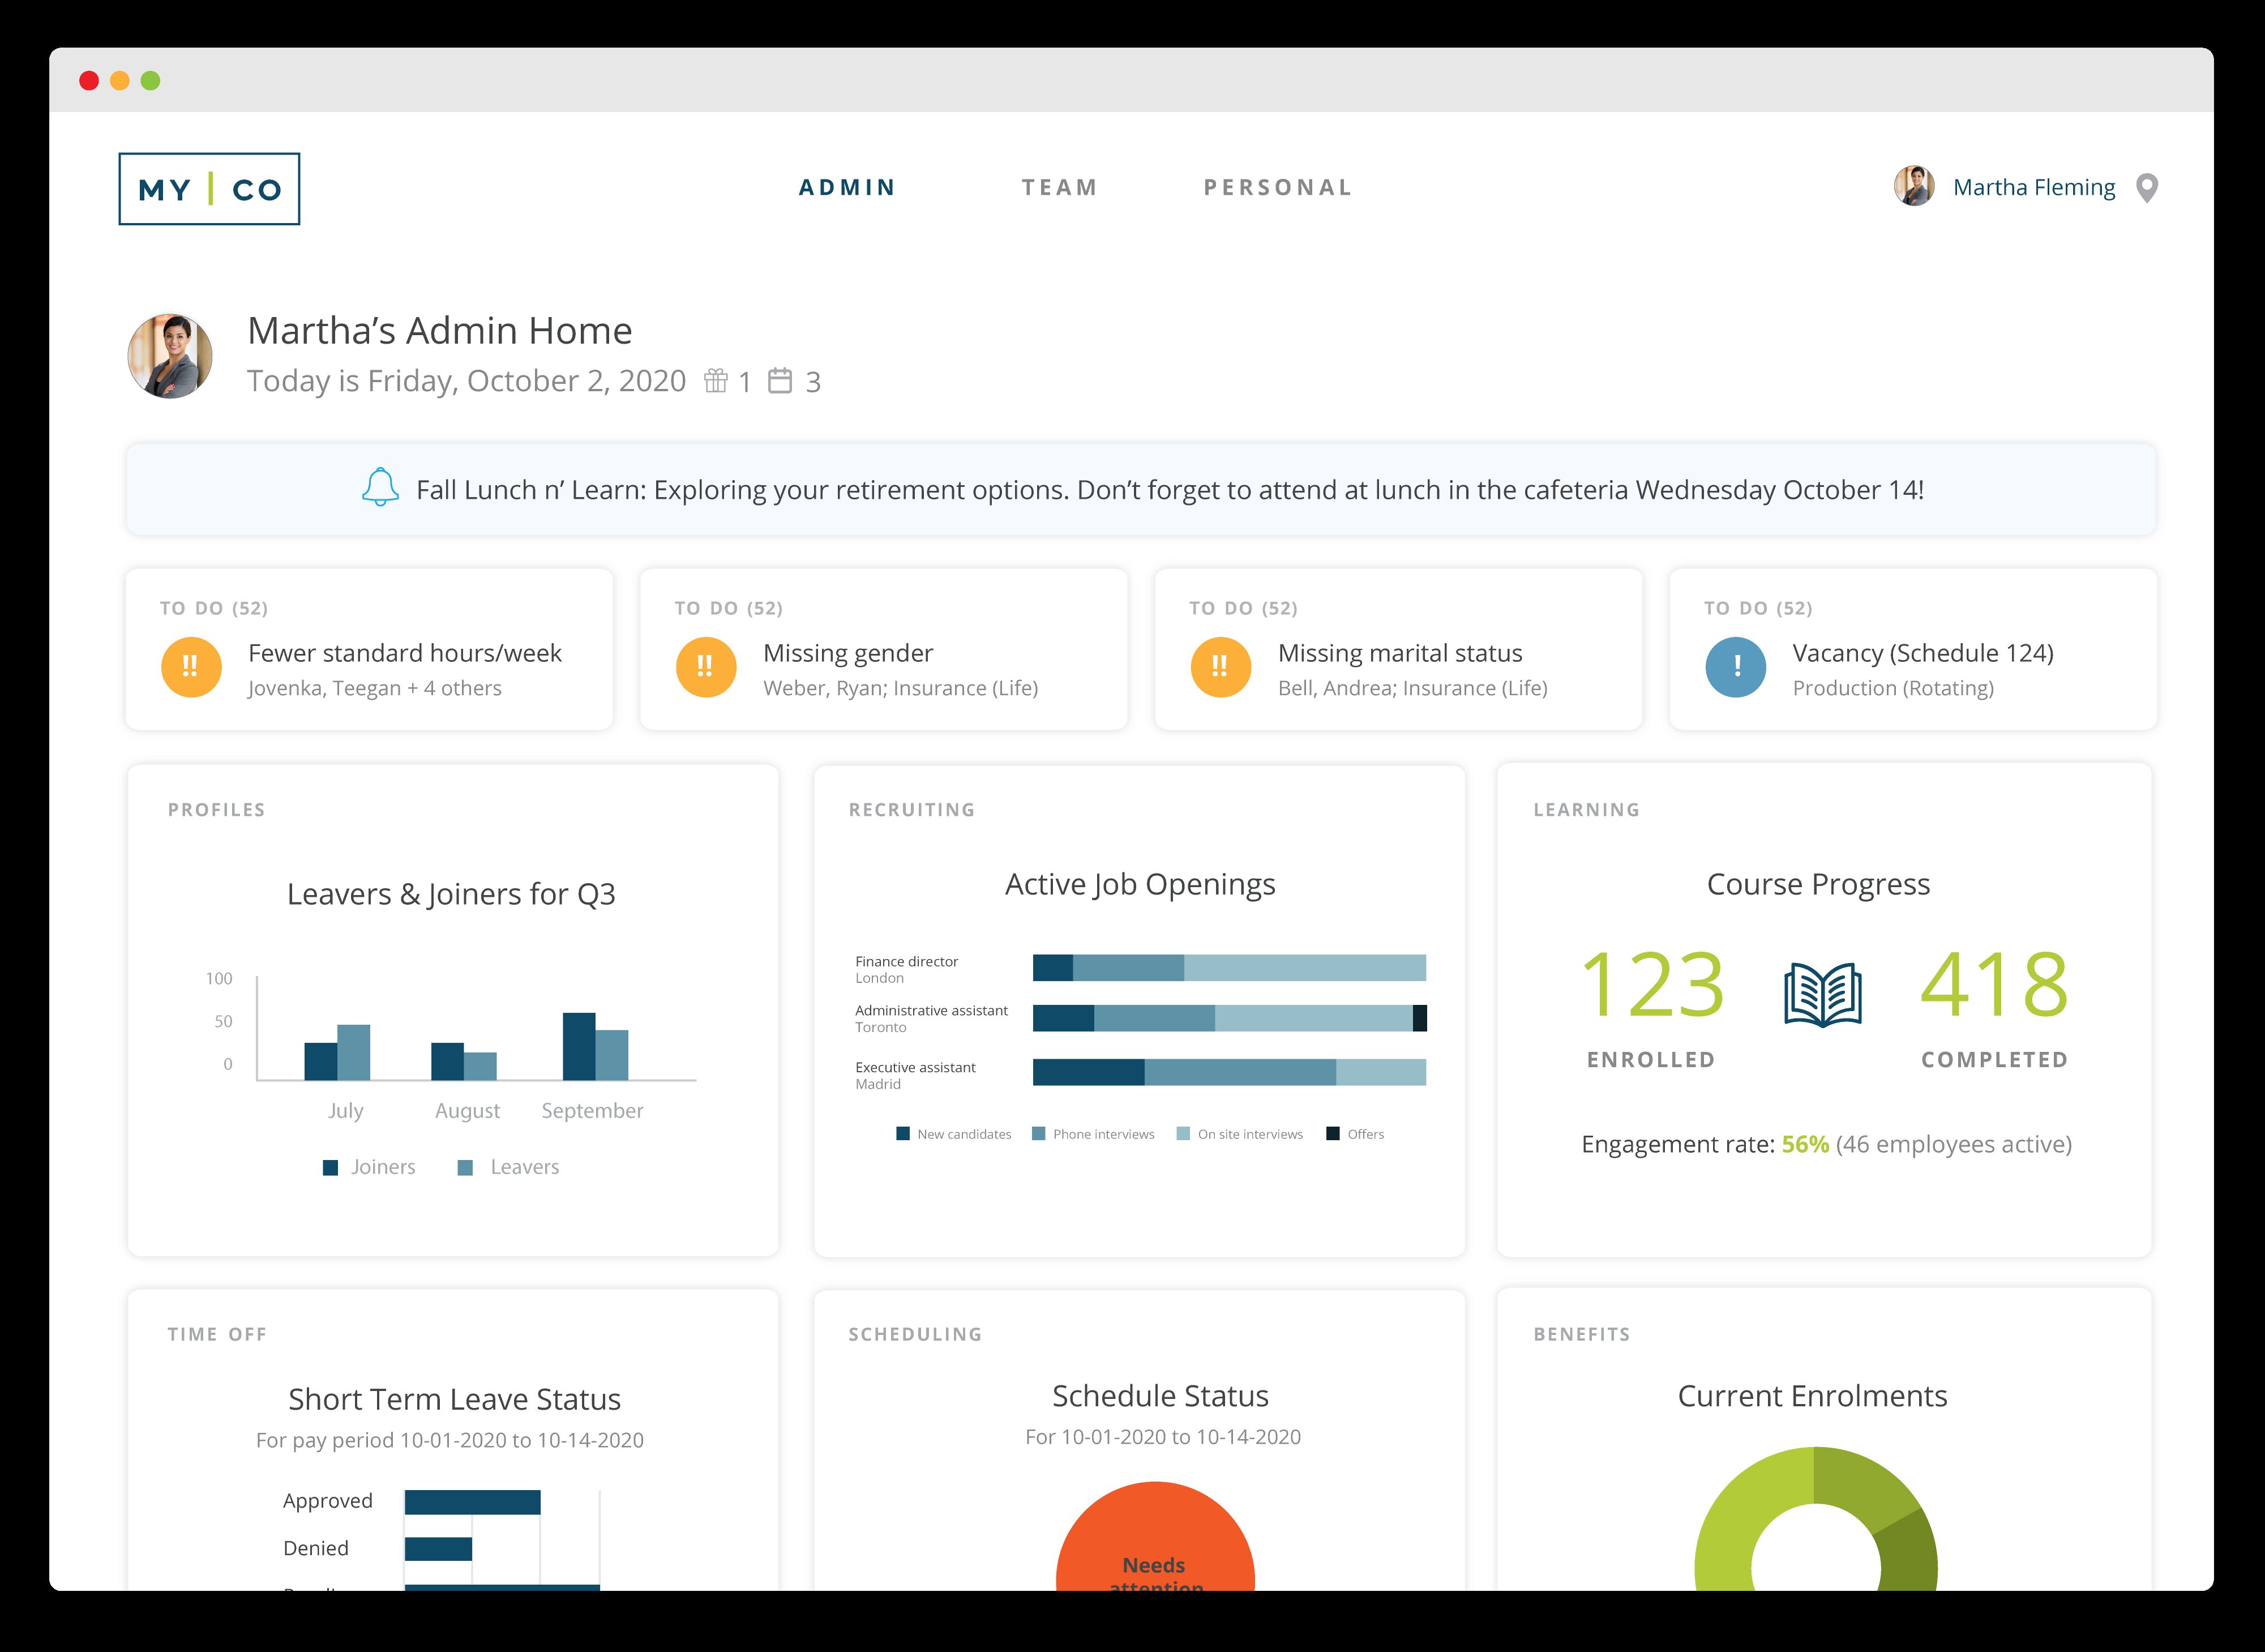Click the MY CO logo
The height and width of the screenshot is (1652, 2265).
tap(209, 189)
